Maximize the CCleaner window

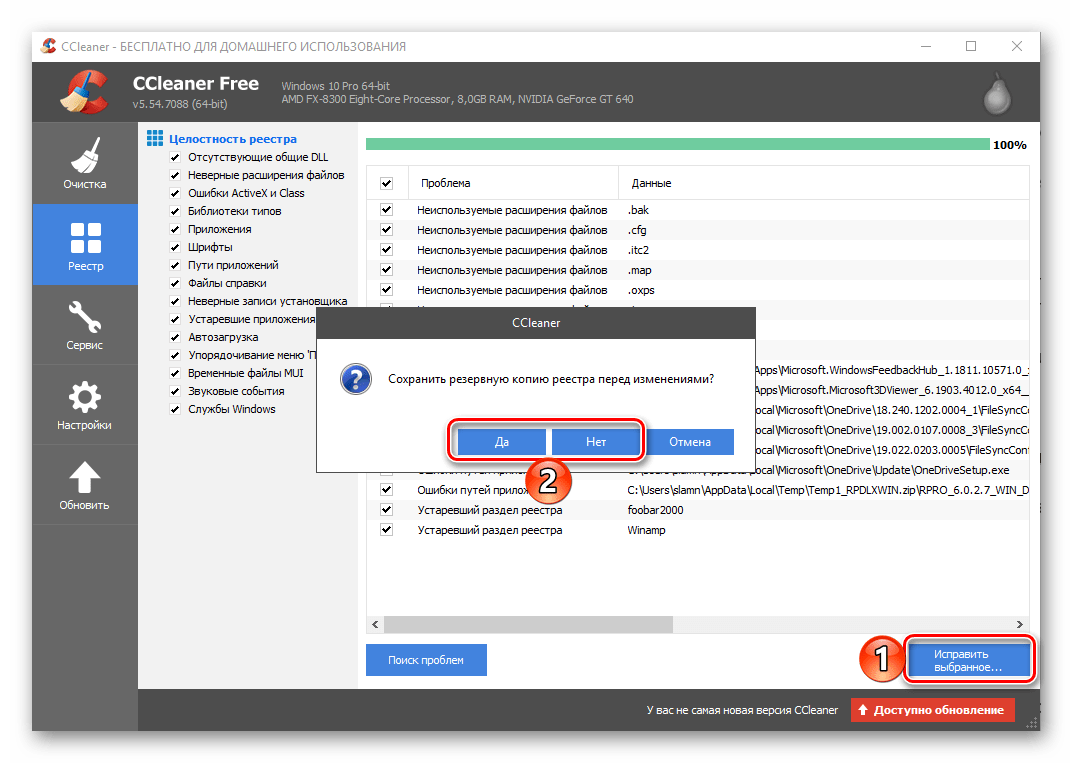971,46
